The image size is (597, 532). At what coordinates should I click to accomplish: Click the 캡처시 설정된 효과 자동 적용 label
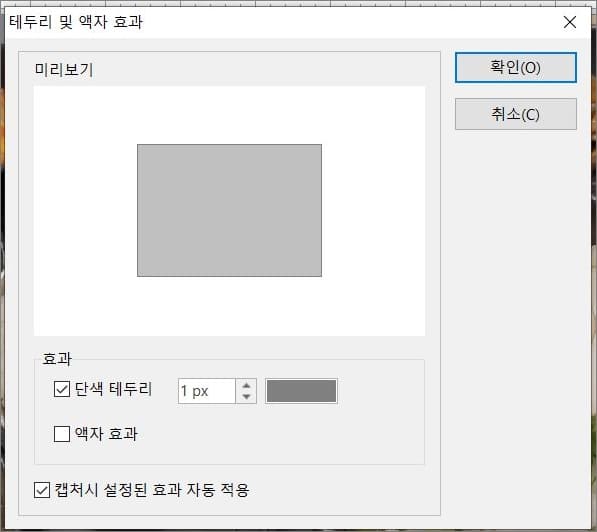coord(152,490)
